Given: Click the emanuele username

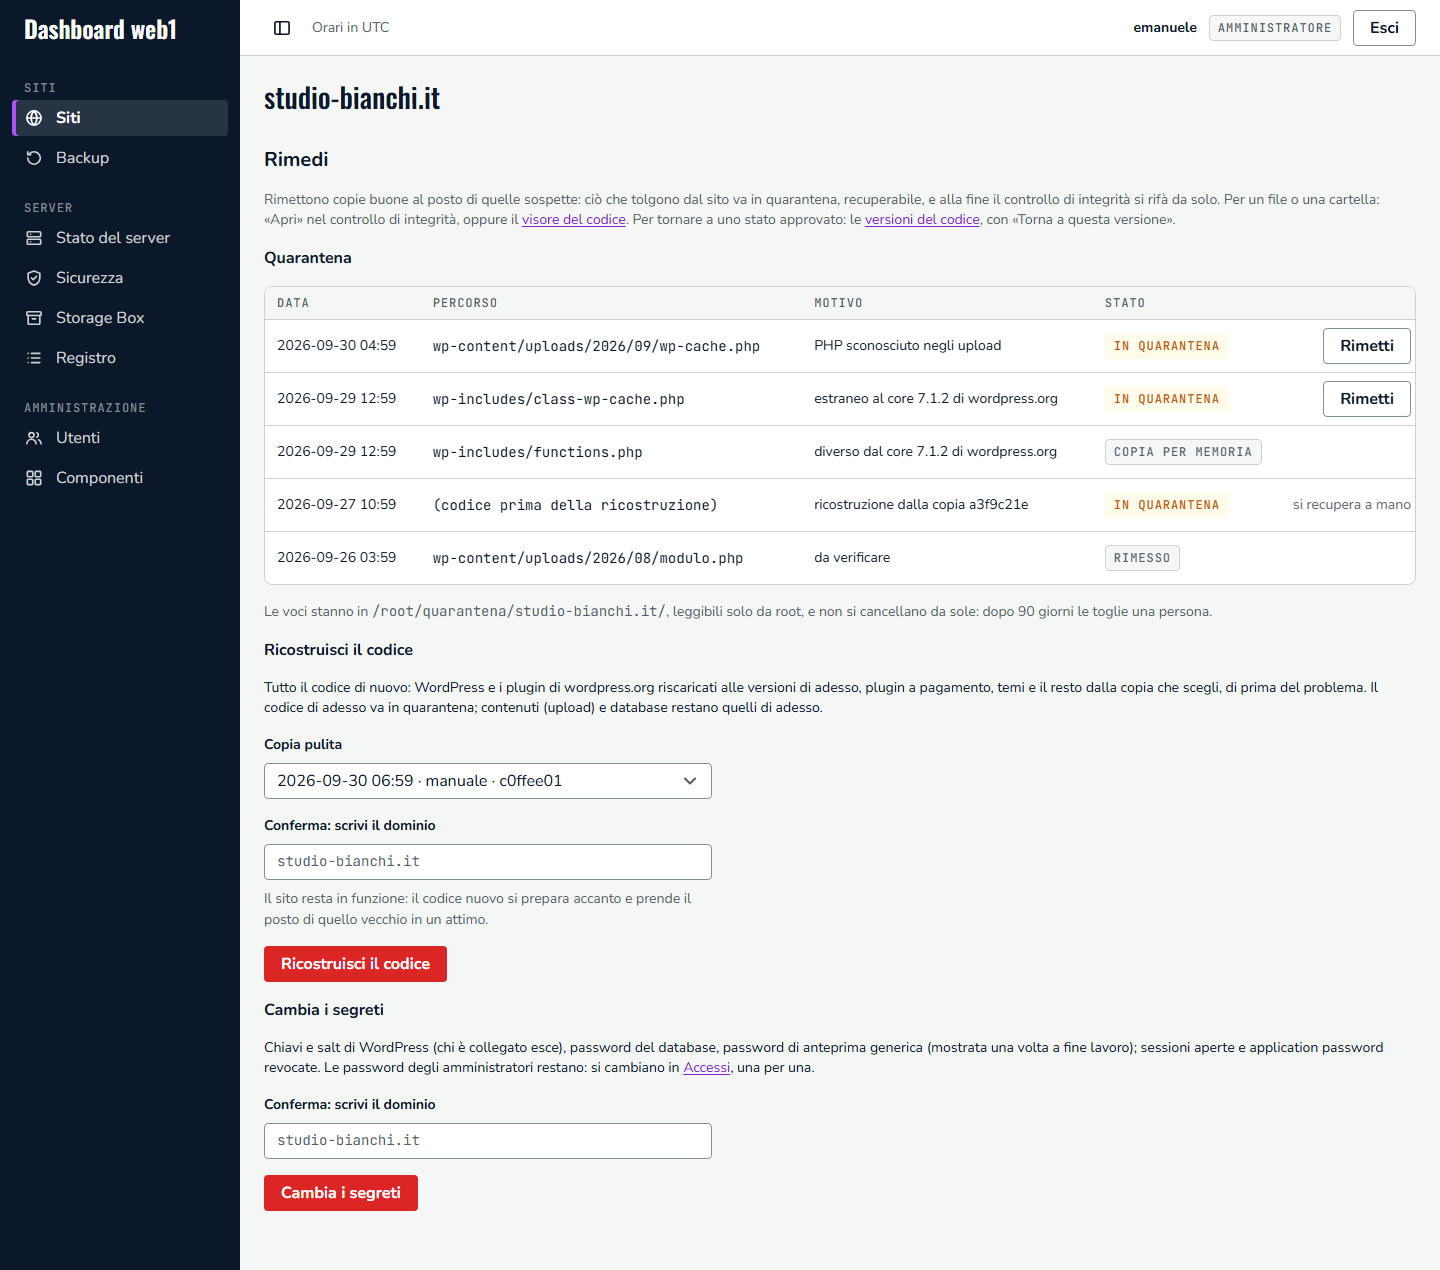Looking at the screenshot, I should 1165,28.
